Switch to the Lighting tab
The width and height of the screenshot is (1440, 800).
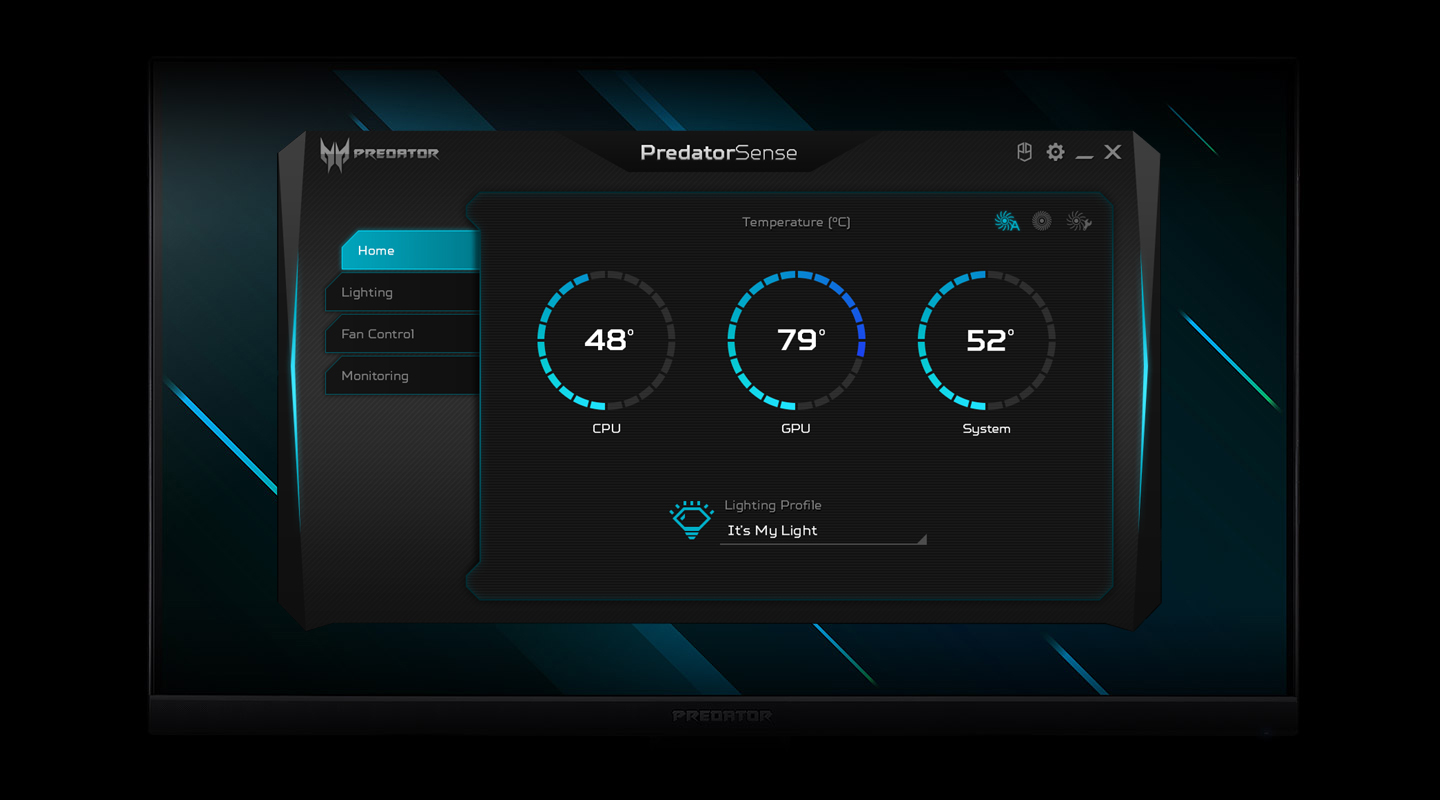point(402,293)
